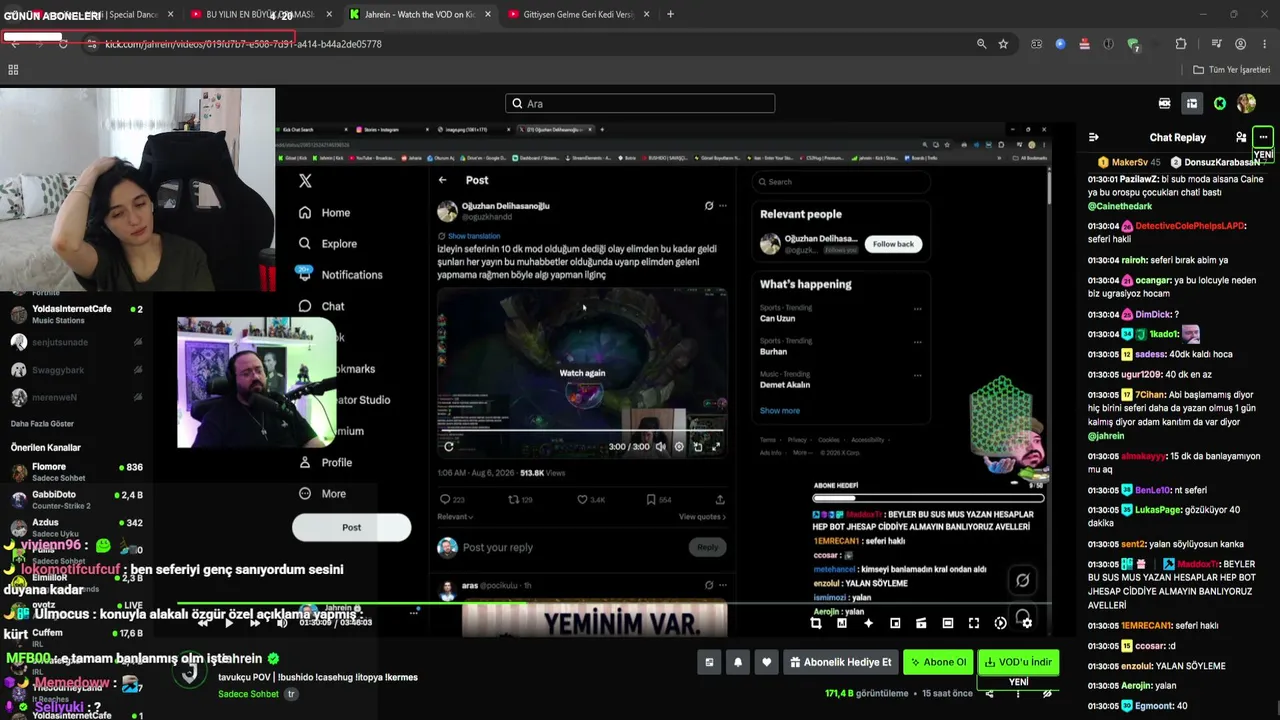
Task: Click More in the X sidebar
Action: click(x=322, y=493)
